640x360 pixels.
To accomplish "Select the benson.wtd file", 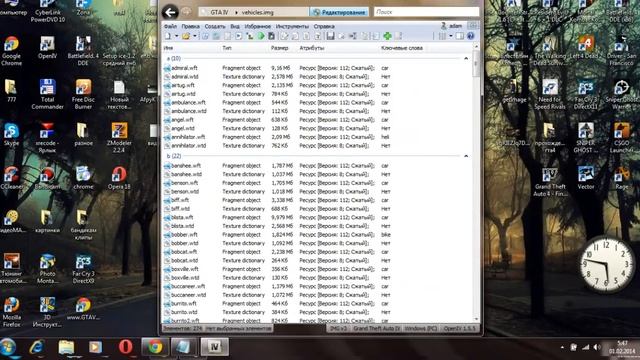I will point(185,191).
